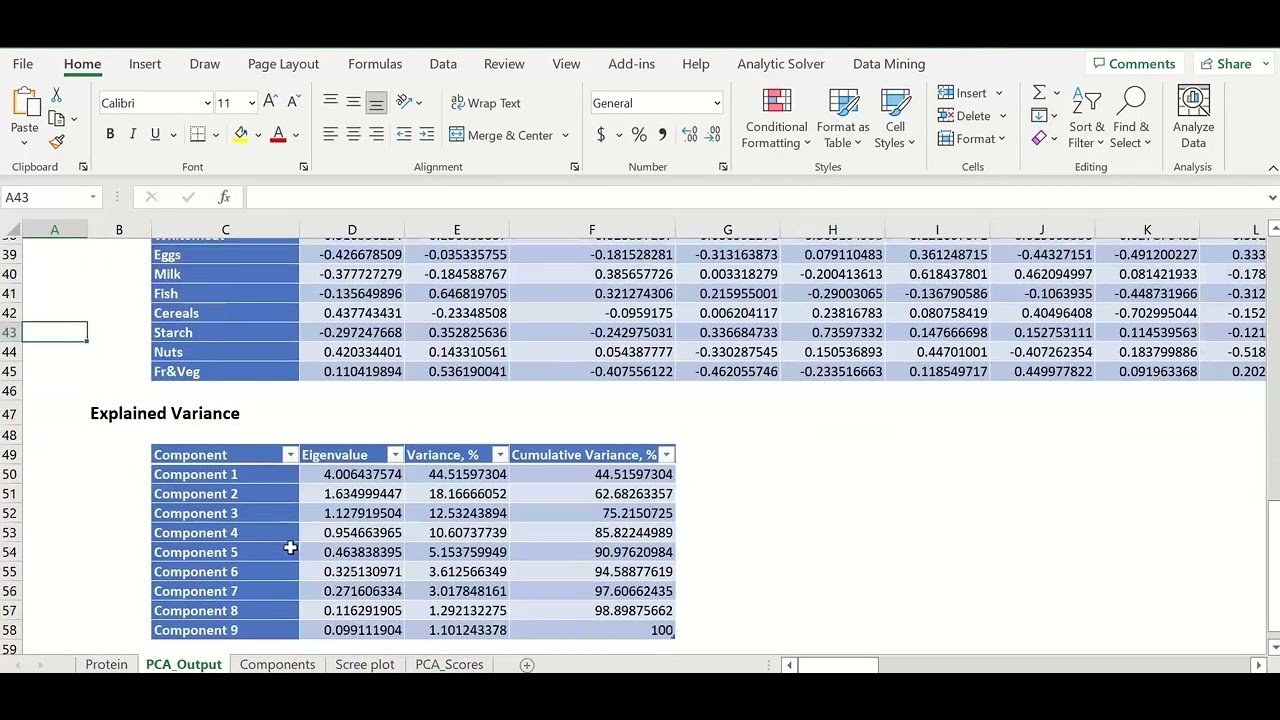
Task: Center text horizontally
Action: coord(353,135)
